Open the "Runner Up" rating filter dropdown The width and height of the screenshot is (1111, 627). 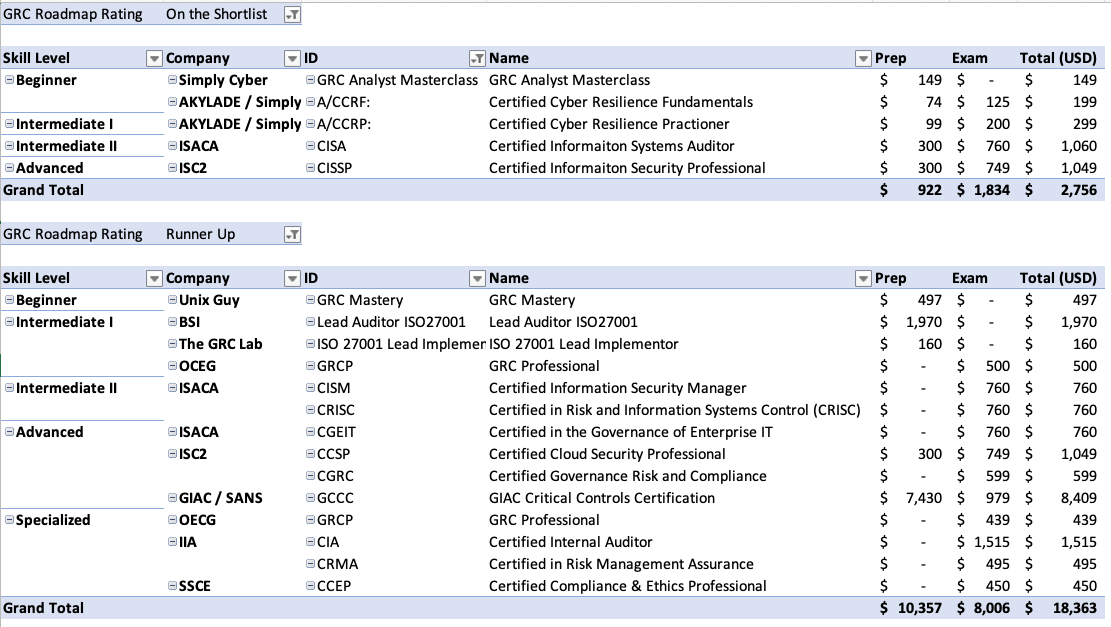291,234
